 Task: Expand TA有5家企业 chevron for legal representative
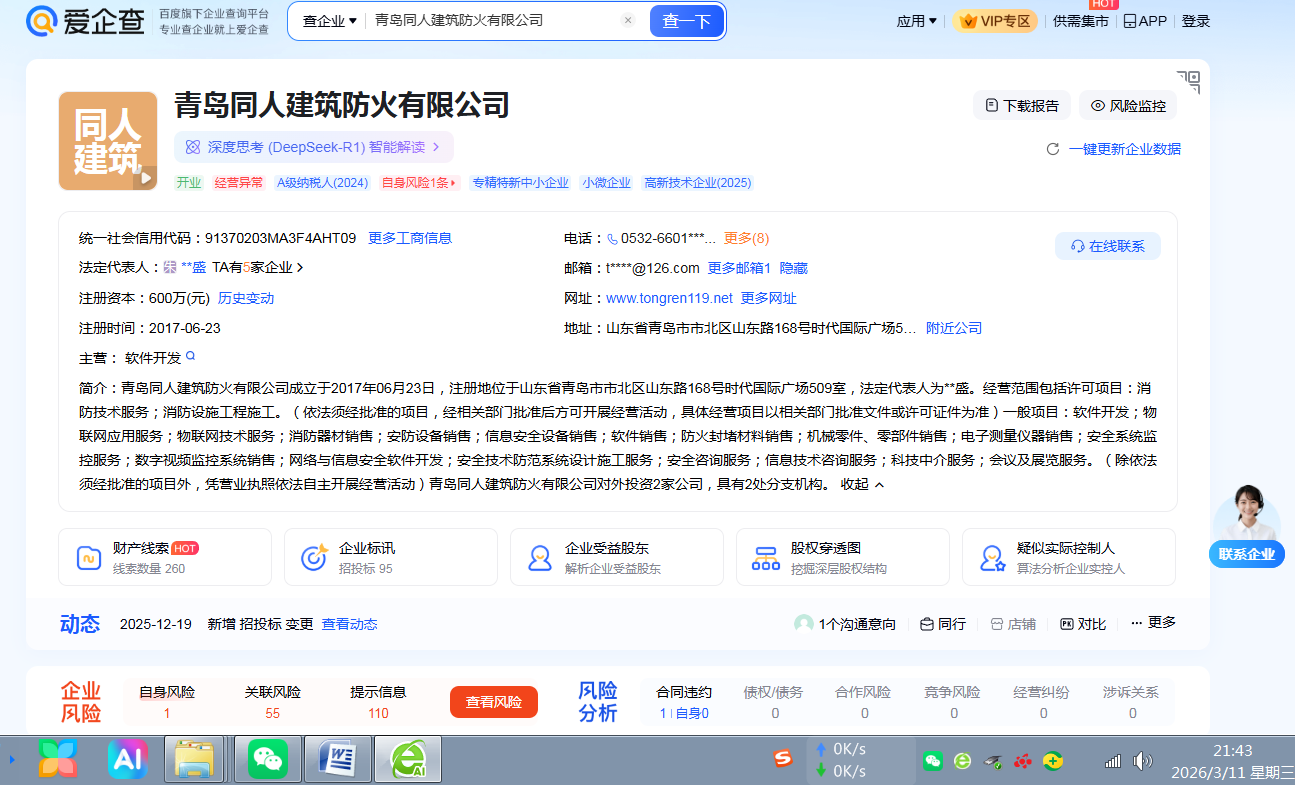click(x=300, y=268)
